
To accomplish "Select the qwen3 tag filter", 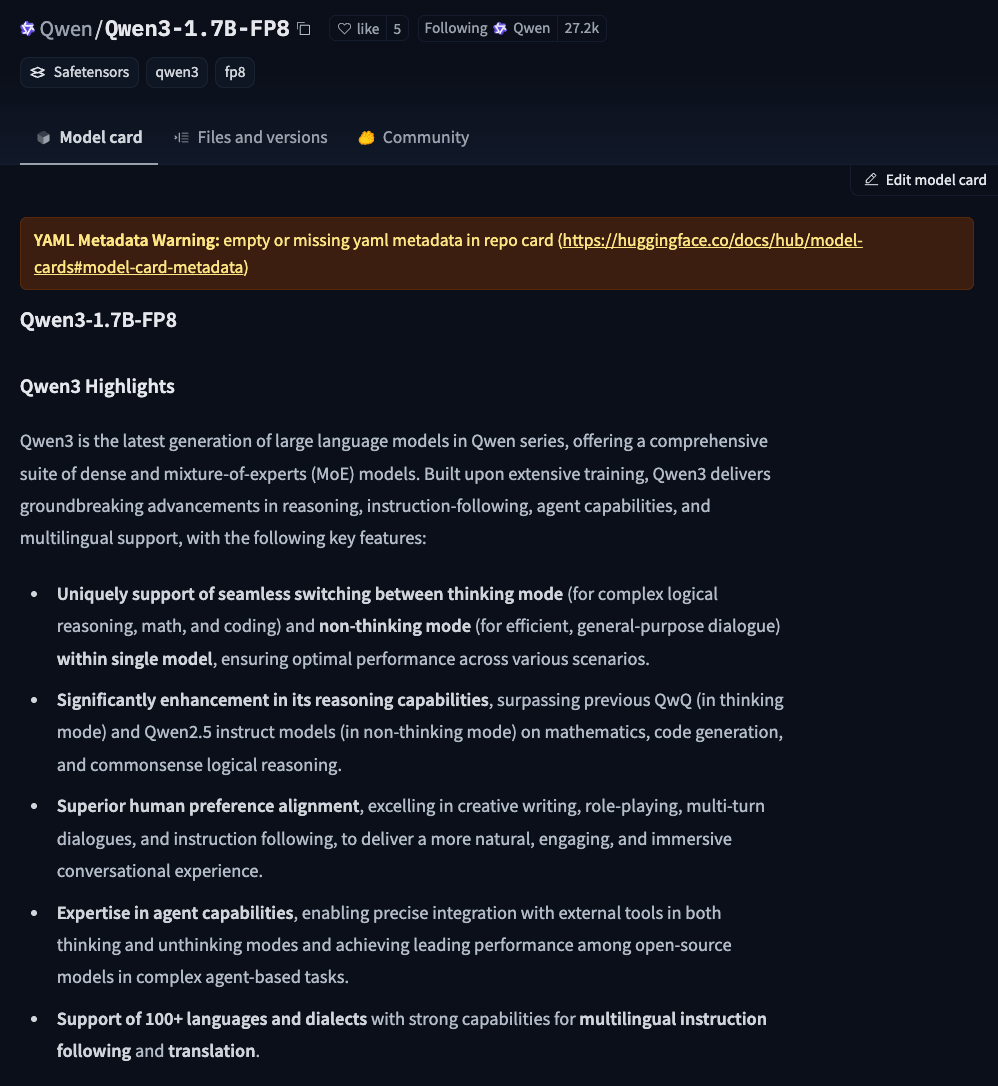I will 176,72.
